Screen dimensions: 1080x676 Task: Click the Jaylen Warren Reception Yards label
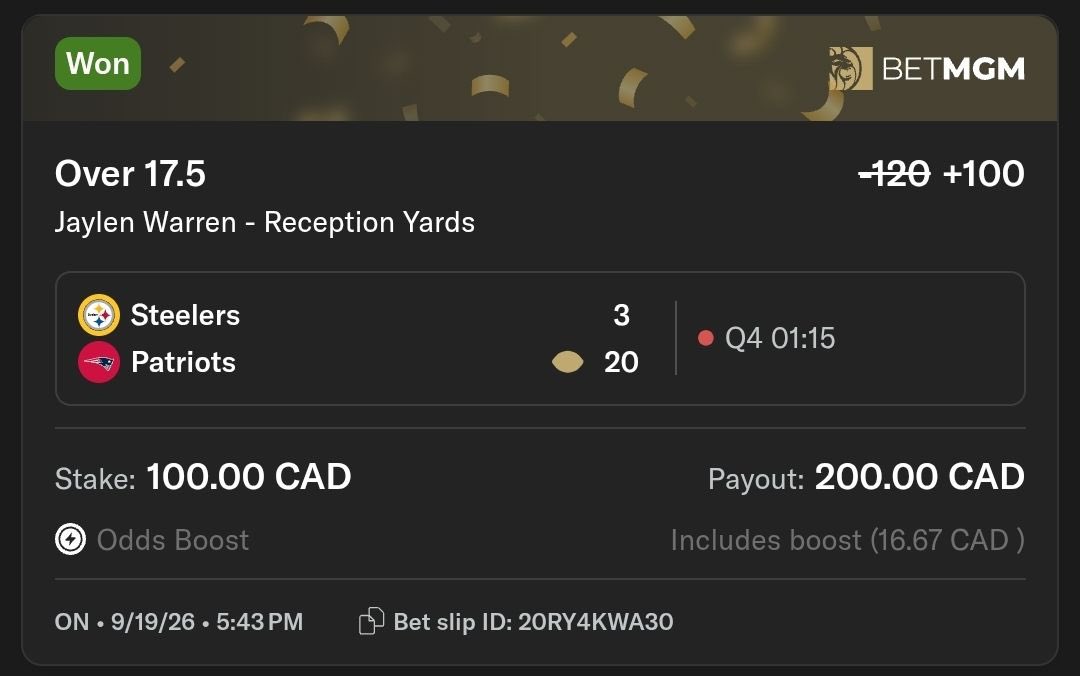point(265,223)
